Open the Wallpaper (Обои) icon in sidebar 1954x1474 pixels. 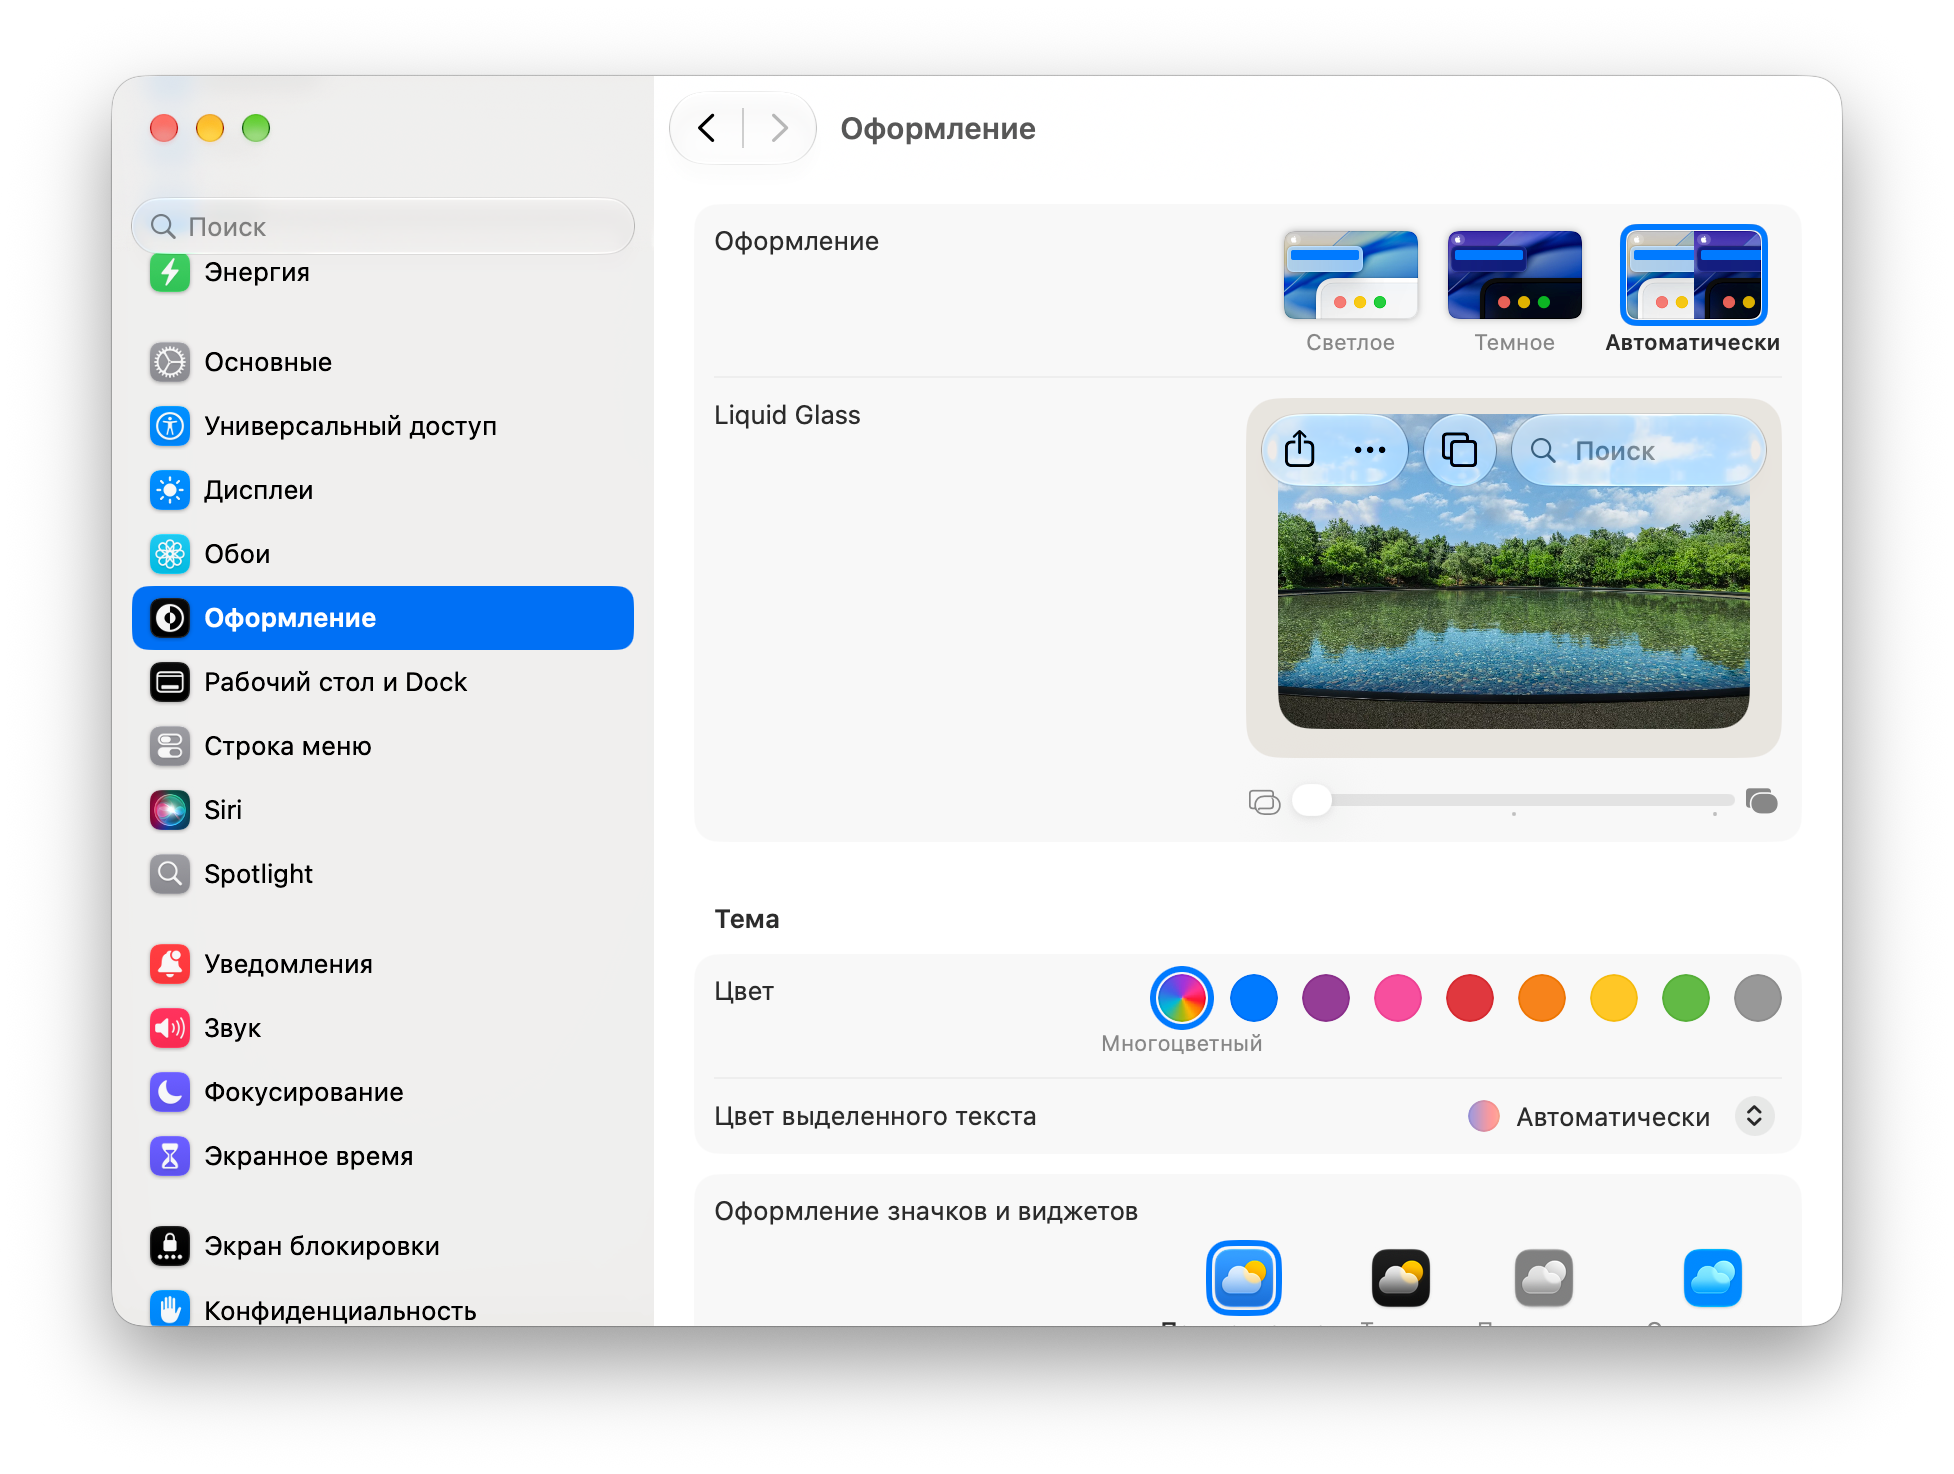point(170,554)
